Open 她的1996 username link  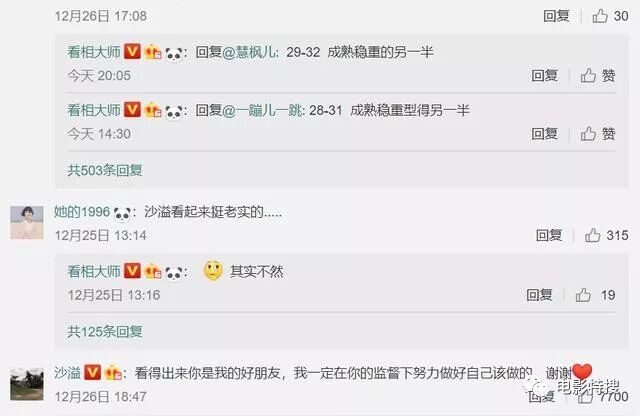[82, 212]
